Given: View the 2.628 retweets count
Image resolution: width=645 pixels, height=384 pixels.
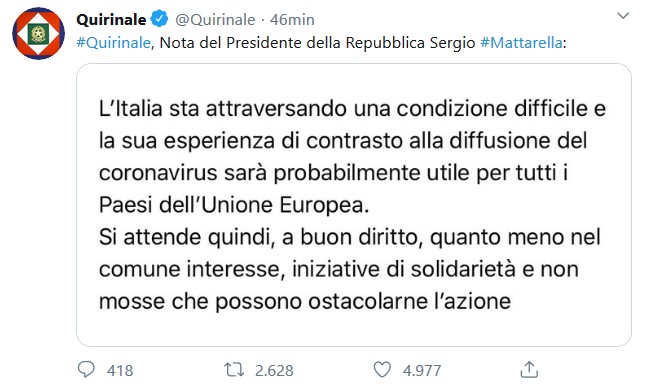Looking at the screenshot, I should (x=274, y=370).
